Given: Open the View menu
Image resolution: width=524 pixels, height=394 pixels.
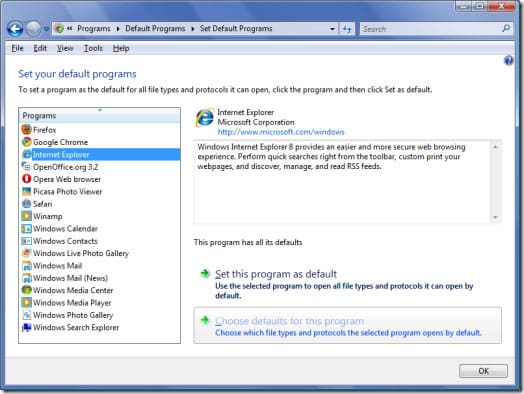Looking at the screenshot, I should pos(65,48).
